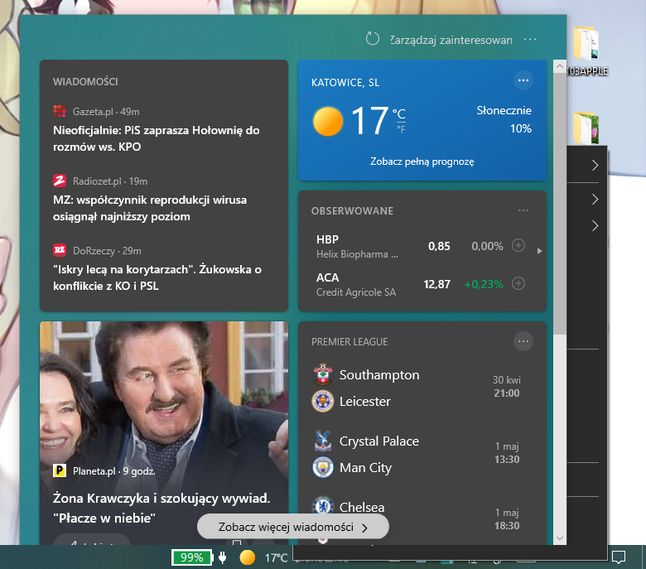Open the Crystal Palace match time 13:30

click(507, 459)
